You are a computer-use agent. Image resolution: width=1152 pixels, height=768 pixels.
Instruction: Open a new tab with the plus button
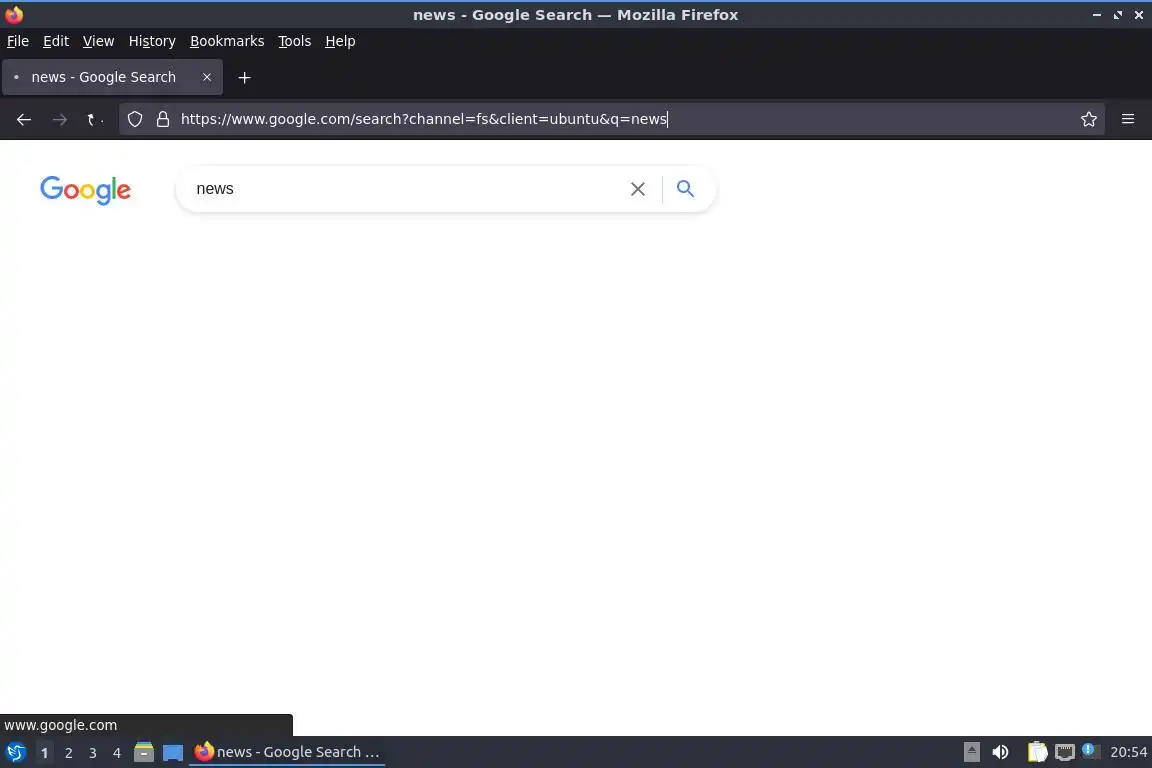pyautogui.click(x=245, y=77)
